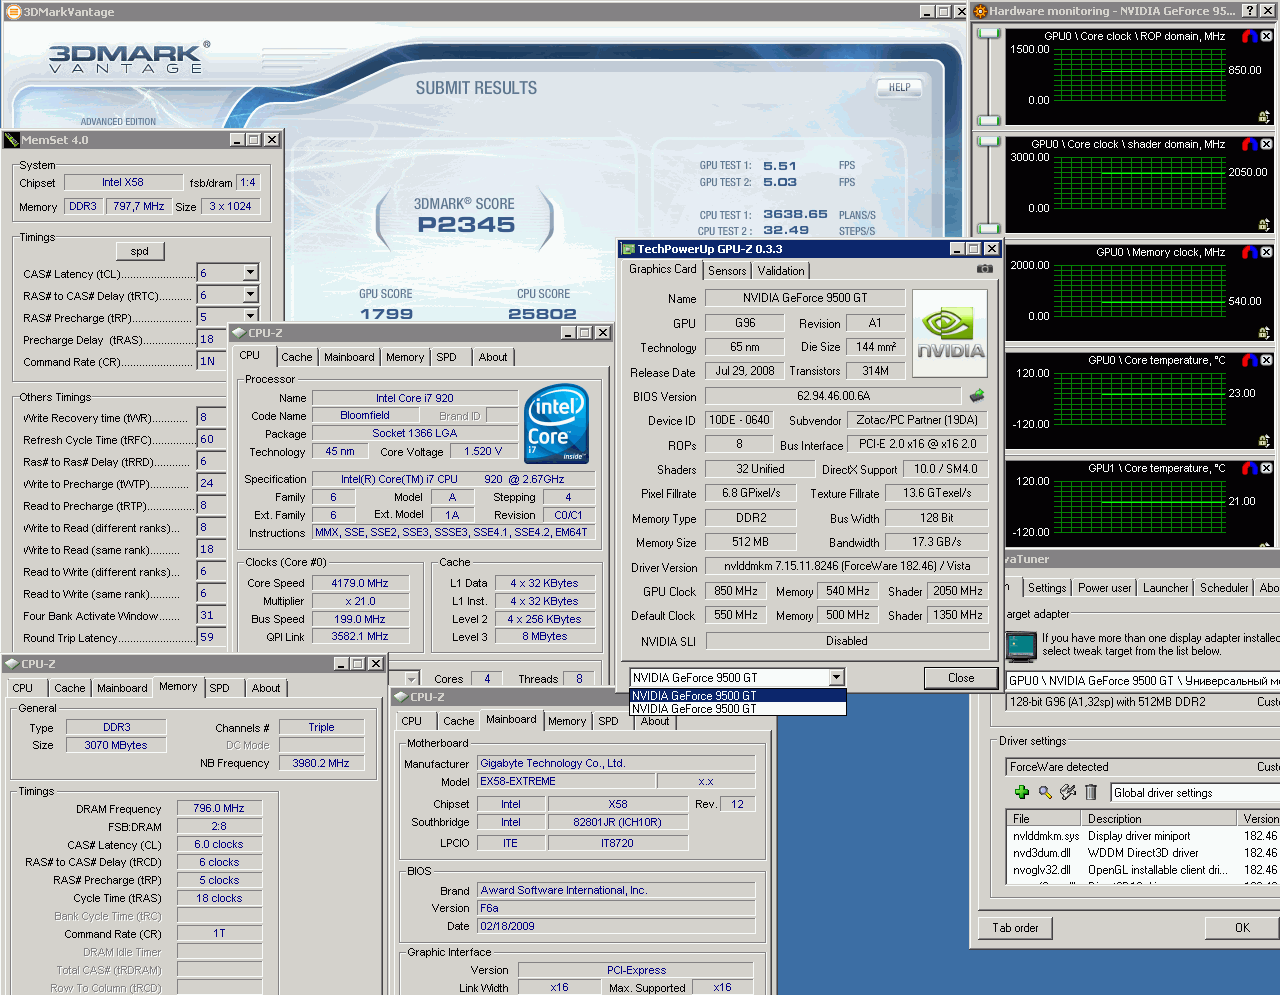Screen dimensions: 1280x995
Task: Click the top slider handle beside ROP domain graph
Action: (x=988, y=34)
